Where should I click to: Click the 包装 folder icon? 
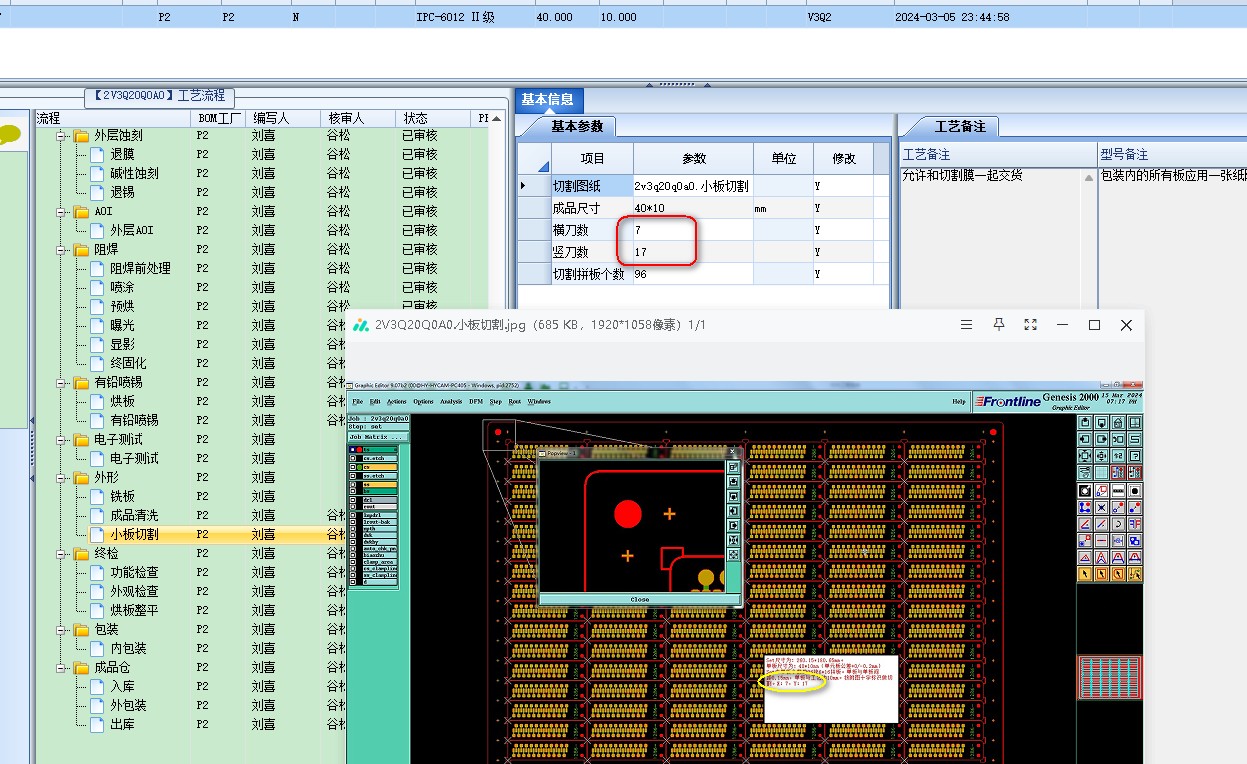tap(81, 630)
